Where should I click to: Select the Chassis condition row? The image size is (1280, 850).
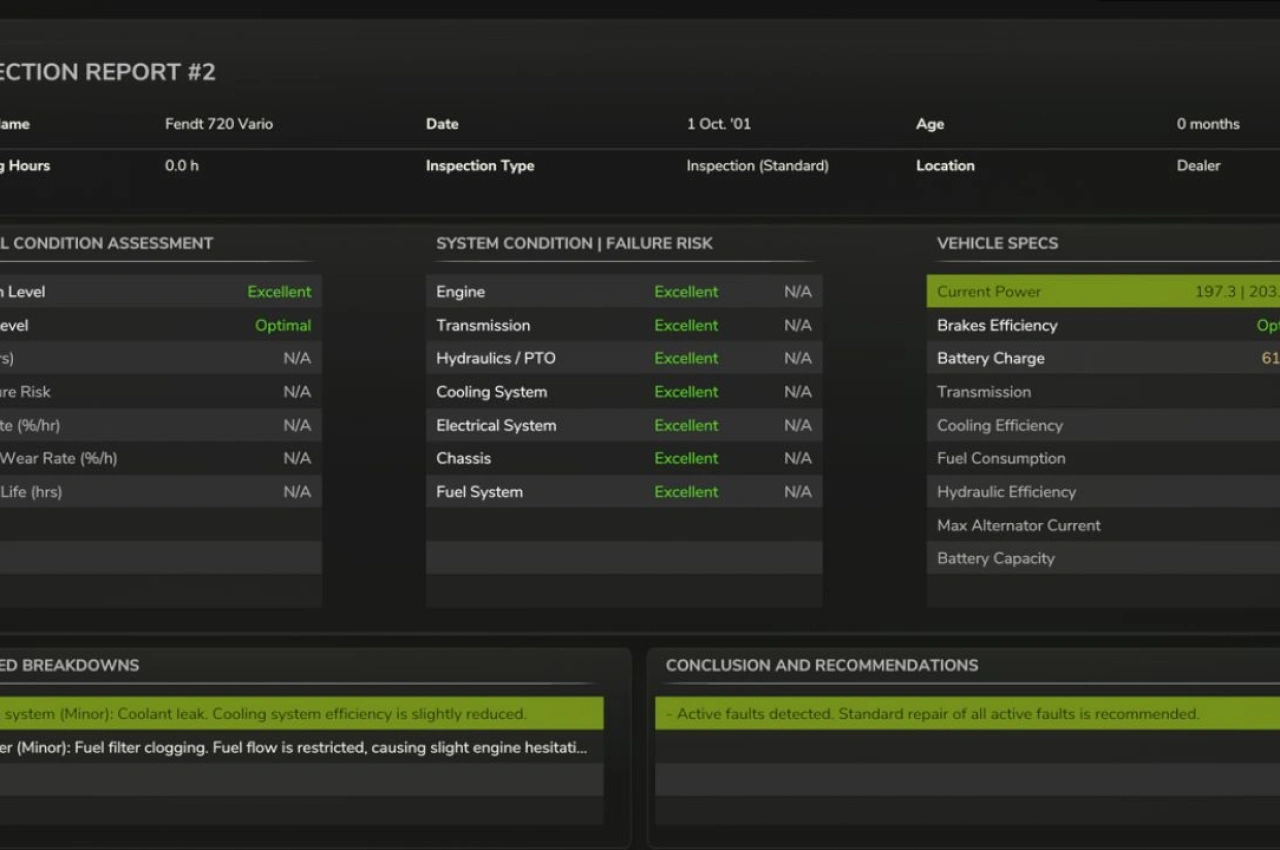[623, 458]
